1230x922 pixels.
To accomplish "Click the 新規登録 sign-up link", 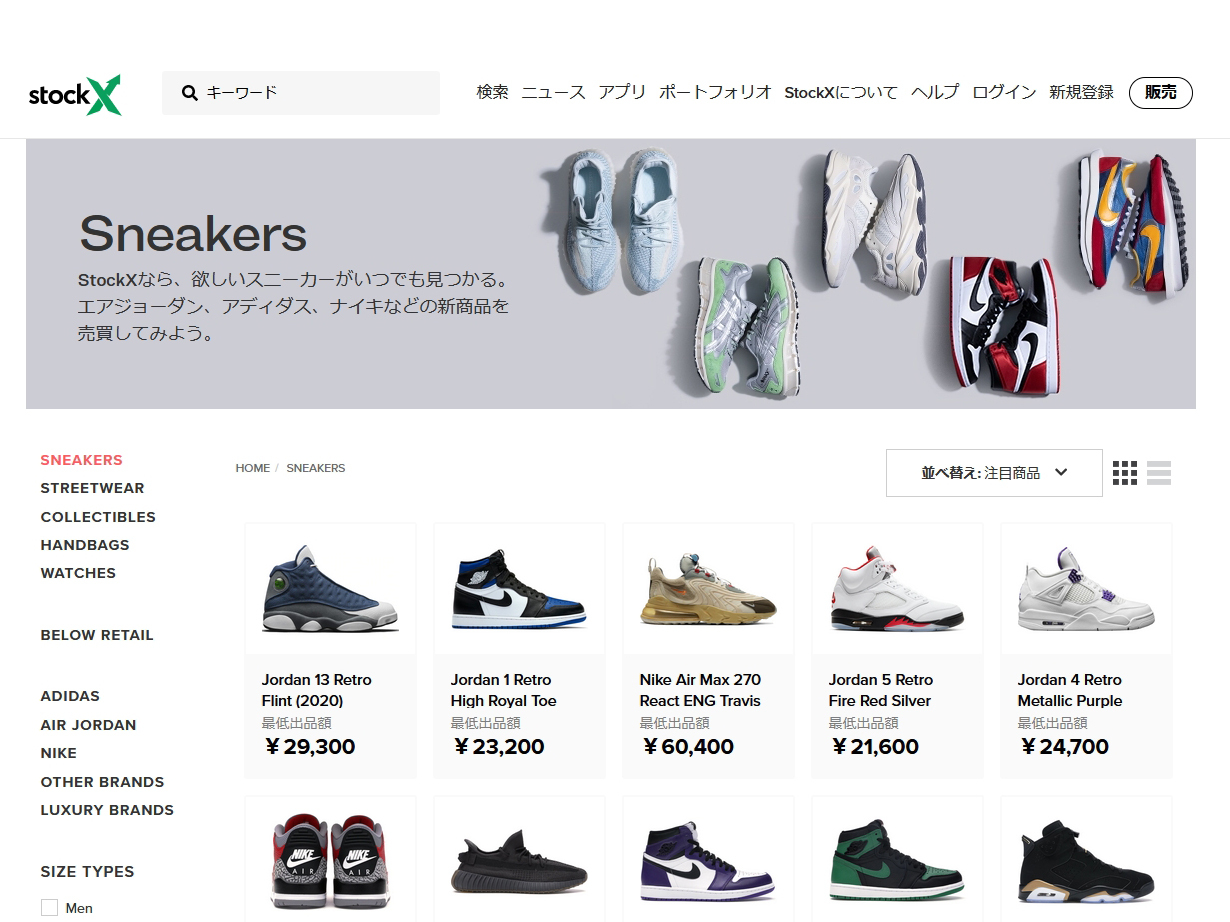I will [x=1081, y=92].
